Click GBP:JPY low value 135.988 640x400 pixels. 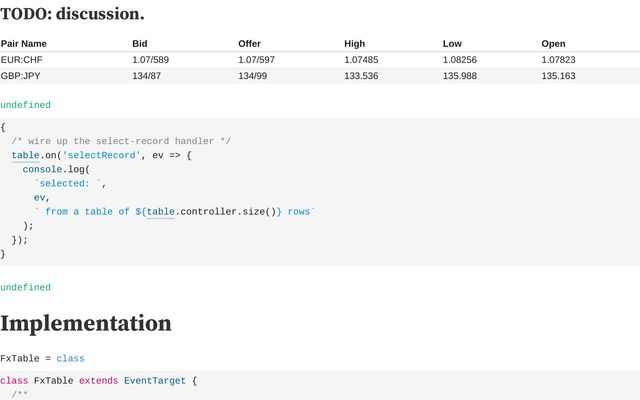point(460,76)
